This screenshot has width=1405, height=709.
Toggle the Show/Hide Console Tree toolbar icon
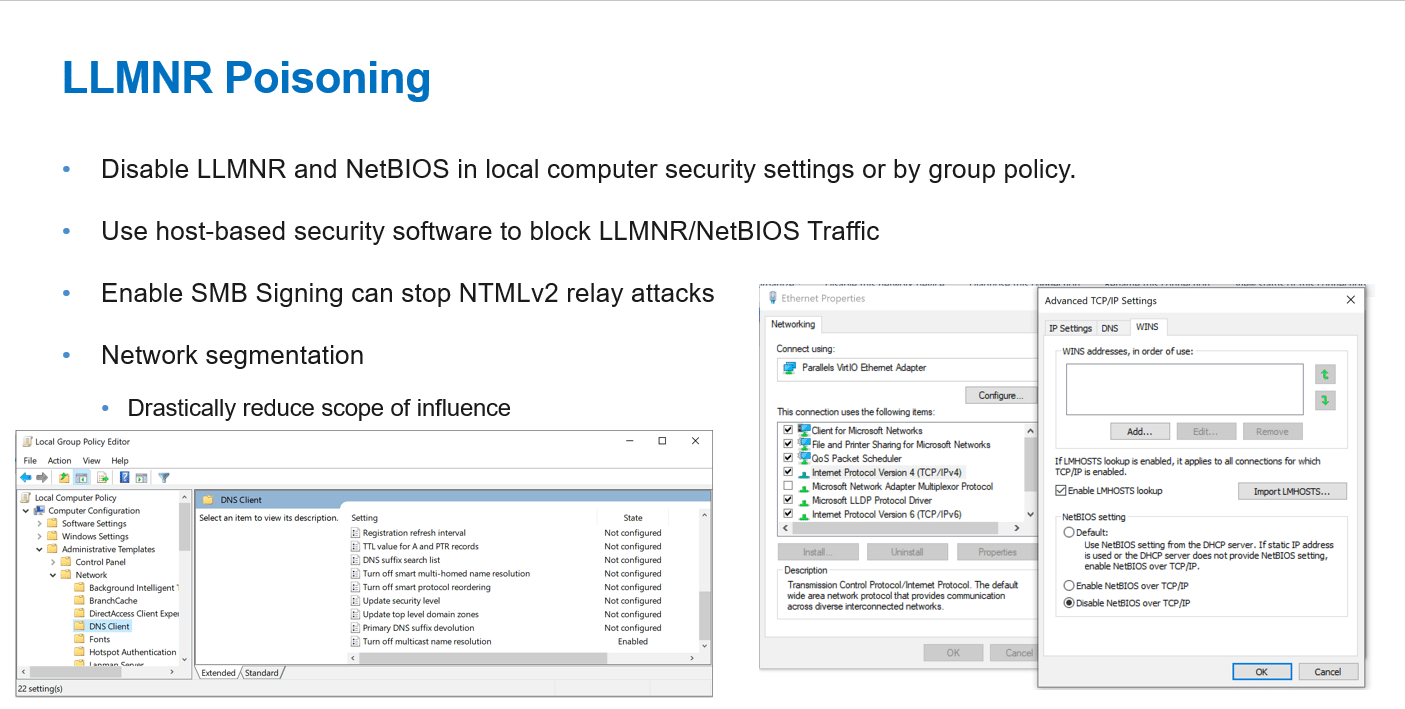click(82, 478)
